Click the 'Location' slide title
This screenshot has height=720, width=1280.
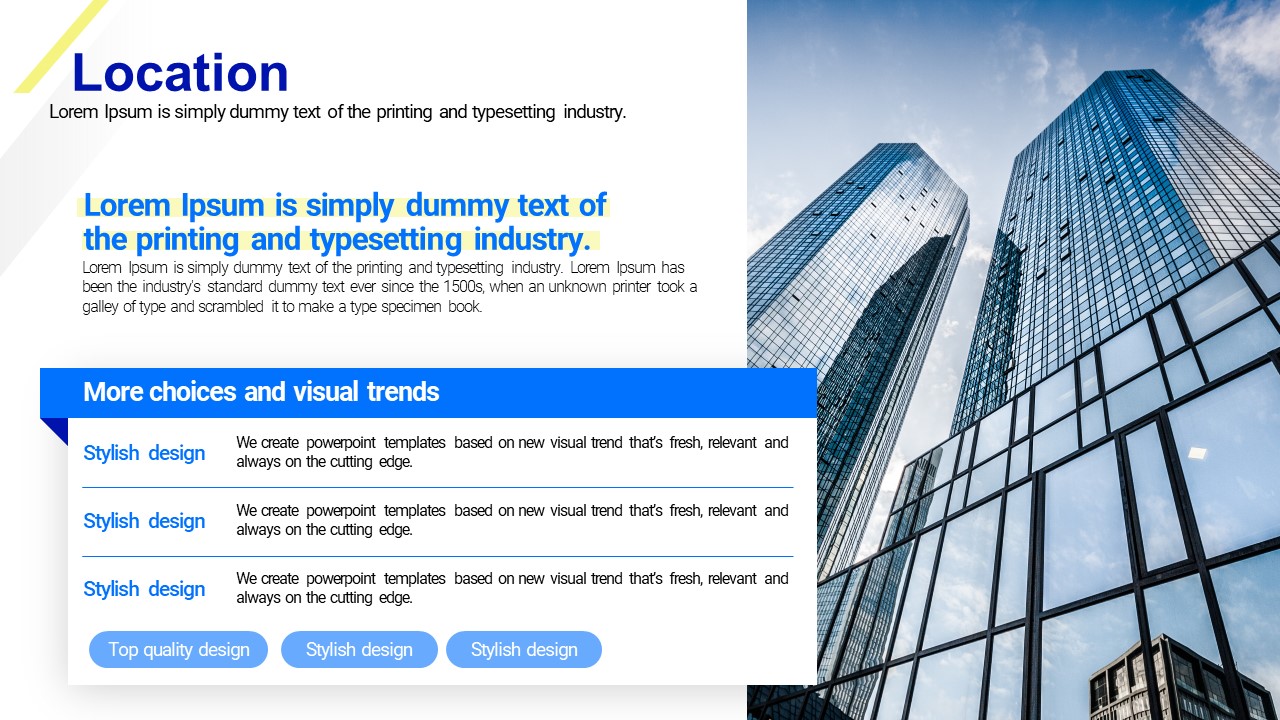pos(180,73)
